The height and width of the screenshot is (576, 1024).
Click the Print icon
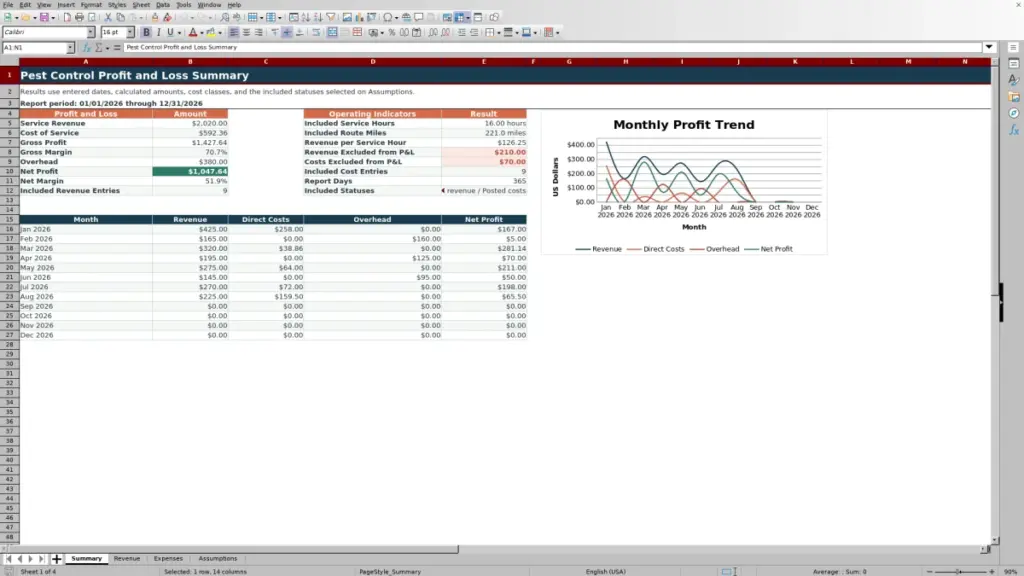click(x=80, y=18)
